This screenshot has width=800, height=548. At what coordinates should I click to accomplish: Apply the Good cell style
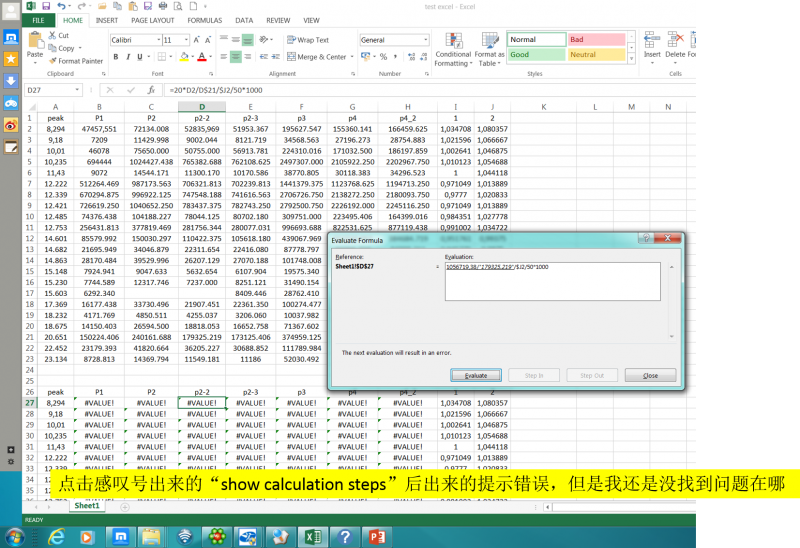(536, 55)
